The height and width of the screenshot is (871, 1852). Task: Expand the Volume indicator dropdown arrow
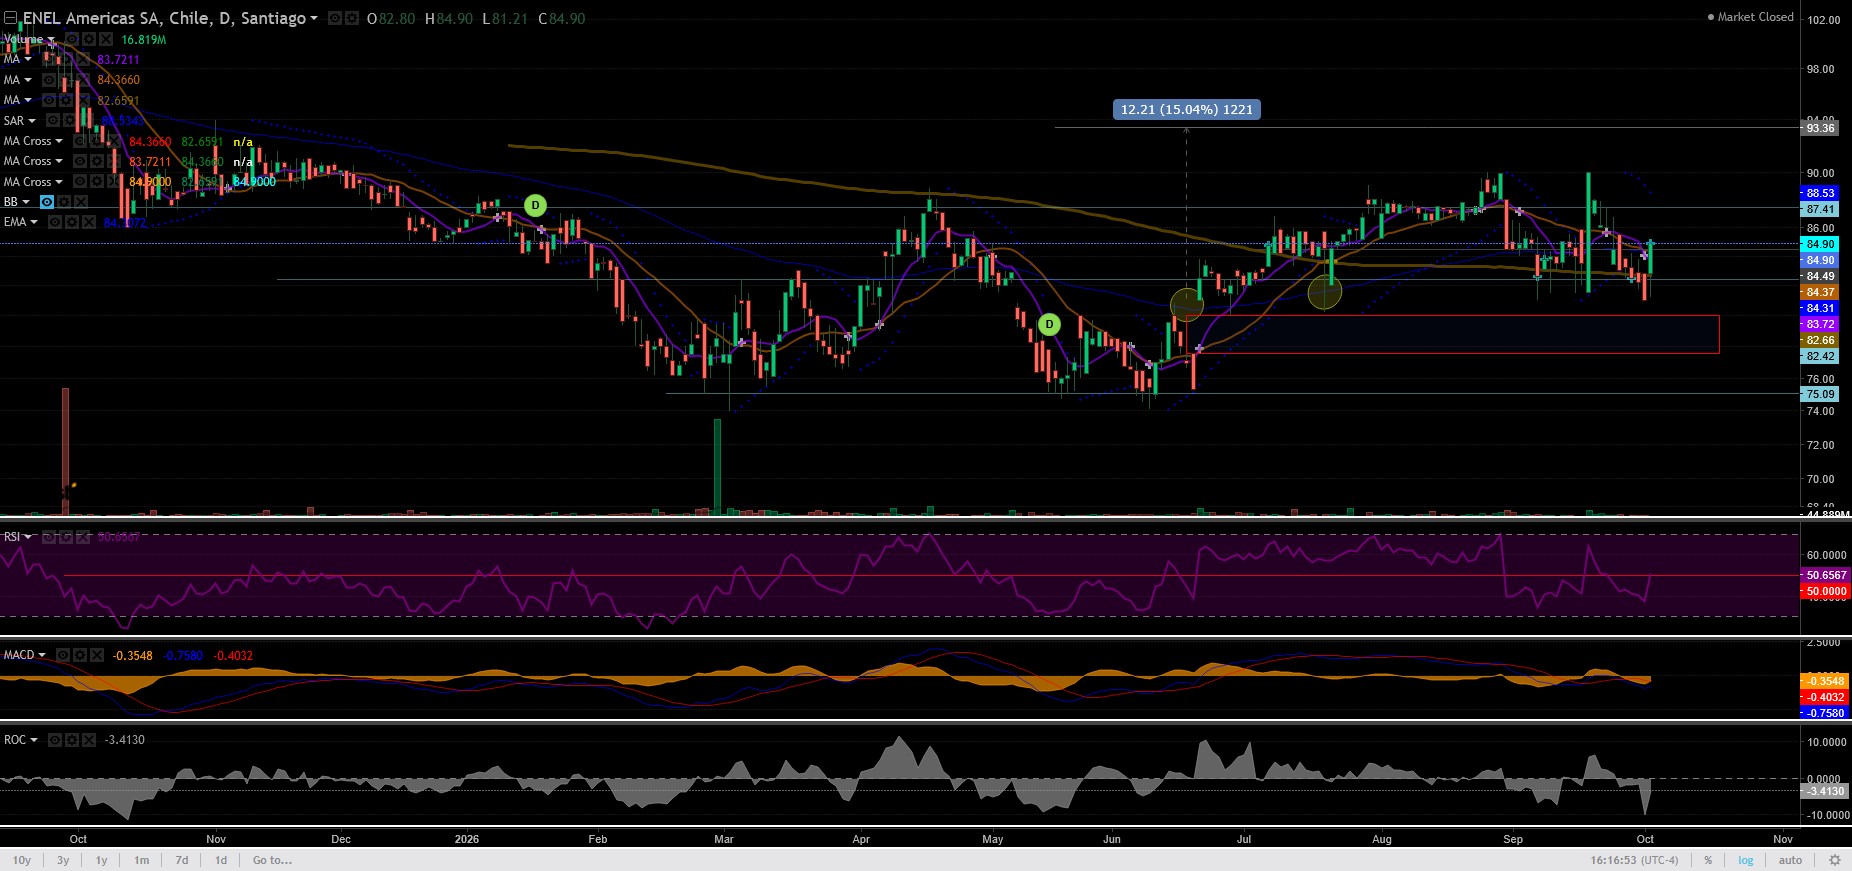[x=51, y=40]
